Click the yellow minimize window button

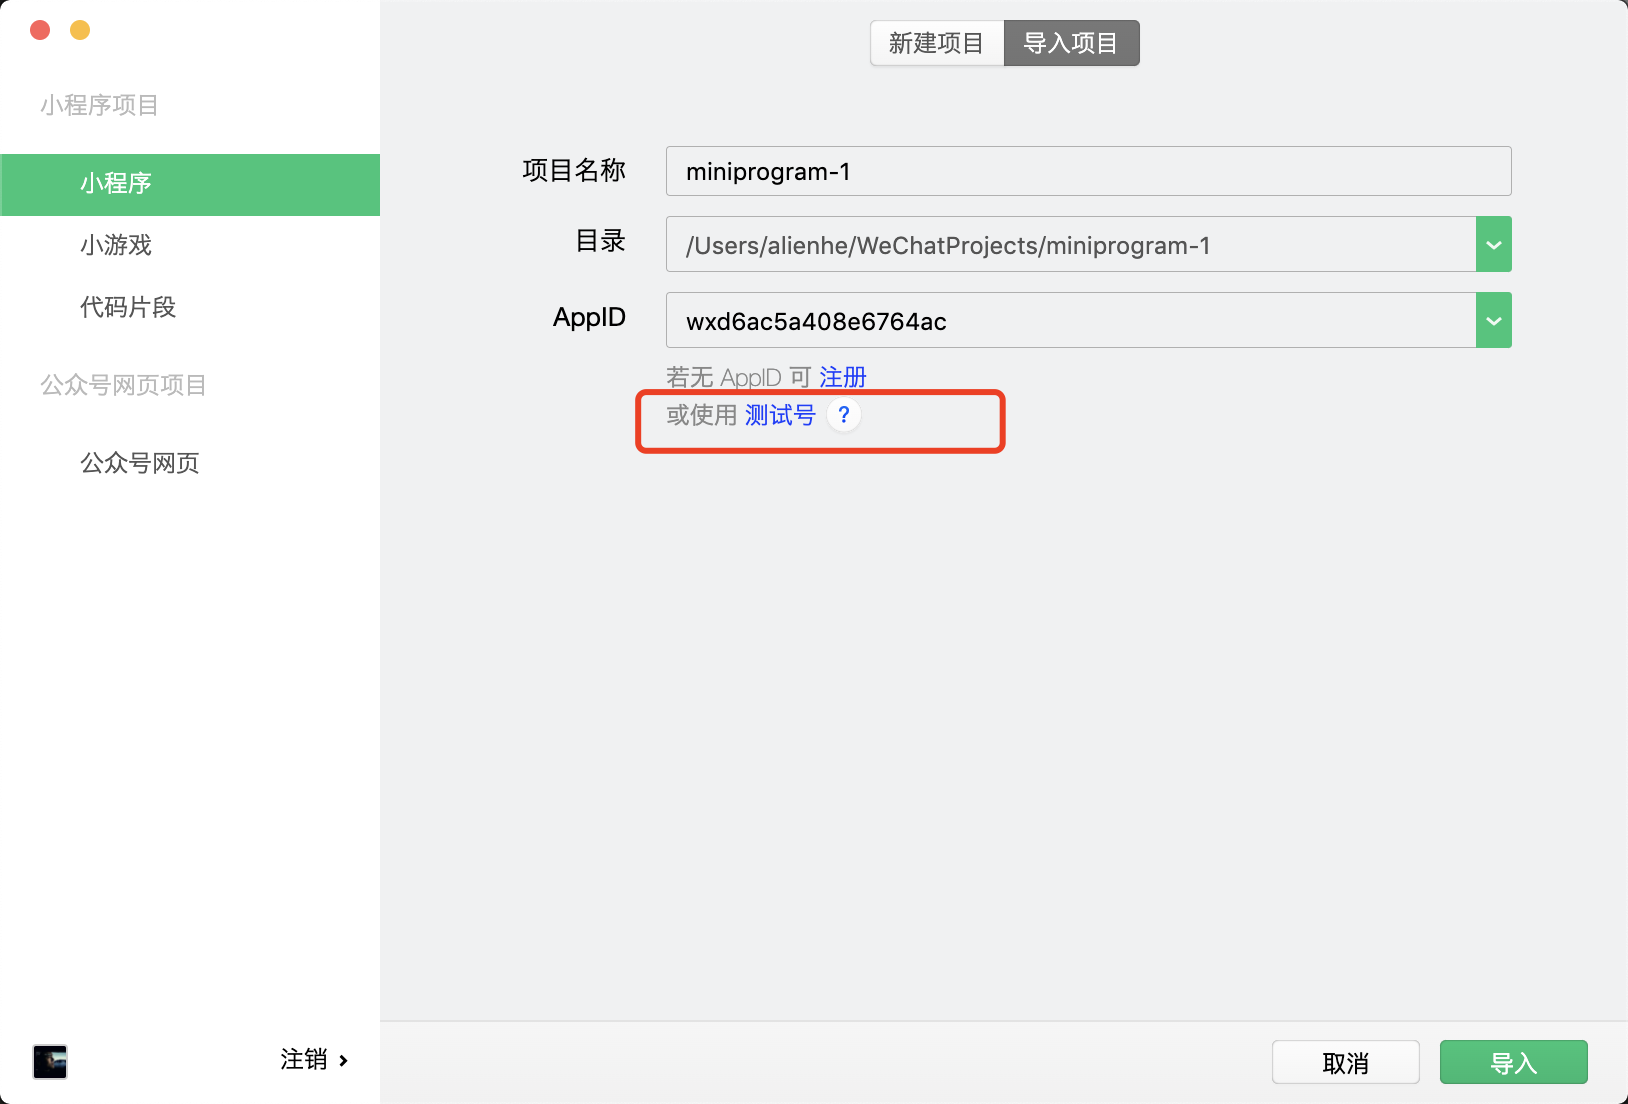[80, 30]
